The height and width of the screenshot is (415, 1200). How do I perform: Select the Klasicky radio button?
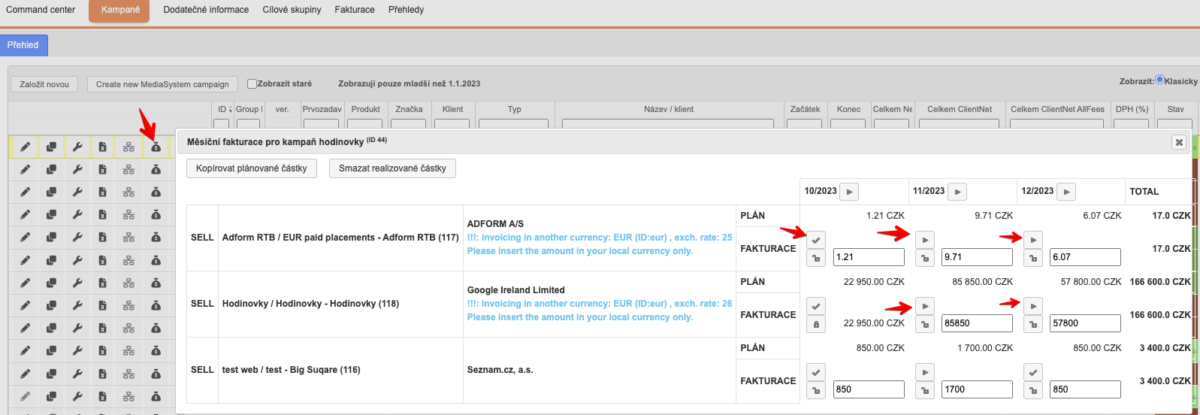(x=1160, y=81)
